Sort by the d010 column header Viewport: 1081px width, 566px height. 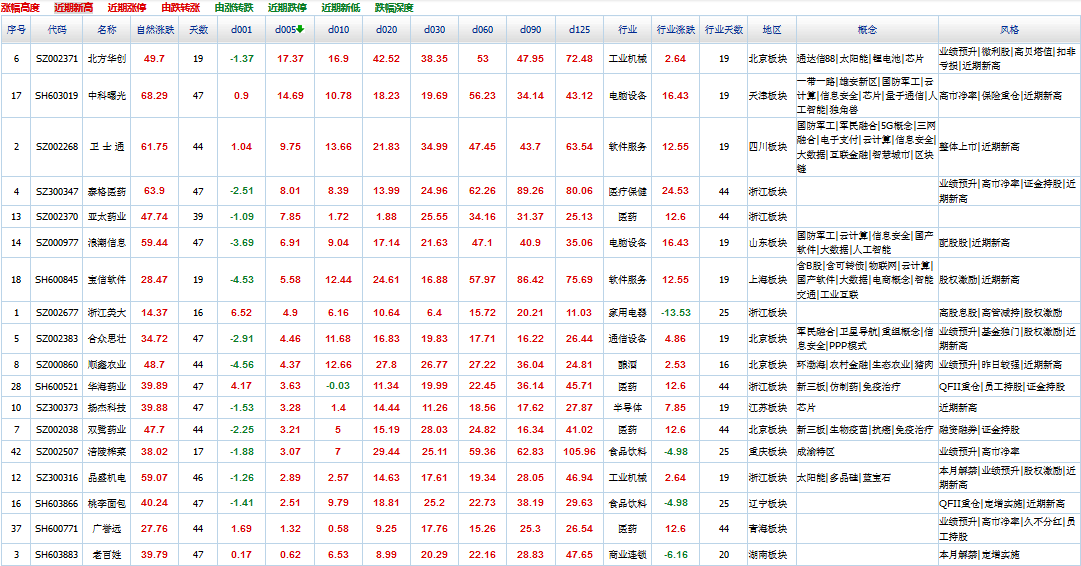coord(339,30)
